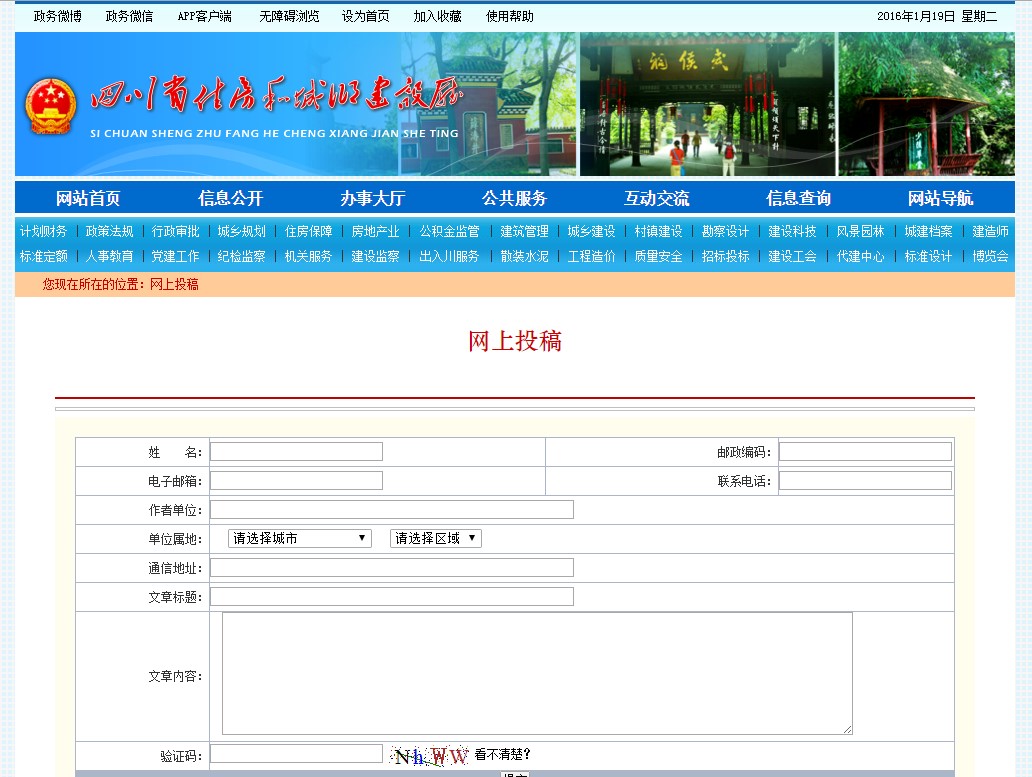The height and width of the screenshot is (777, 1032).
Task: Open the 信息公开 main menu
Action: [230, 198]
